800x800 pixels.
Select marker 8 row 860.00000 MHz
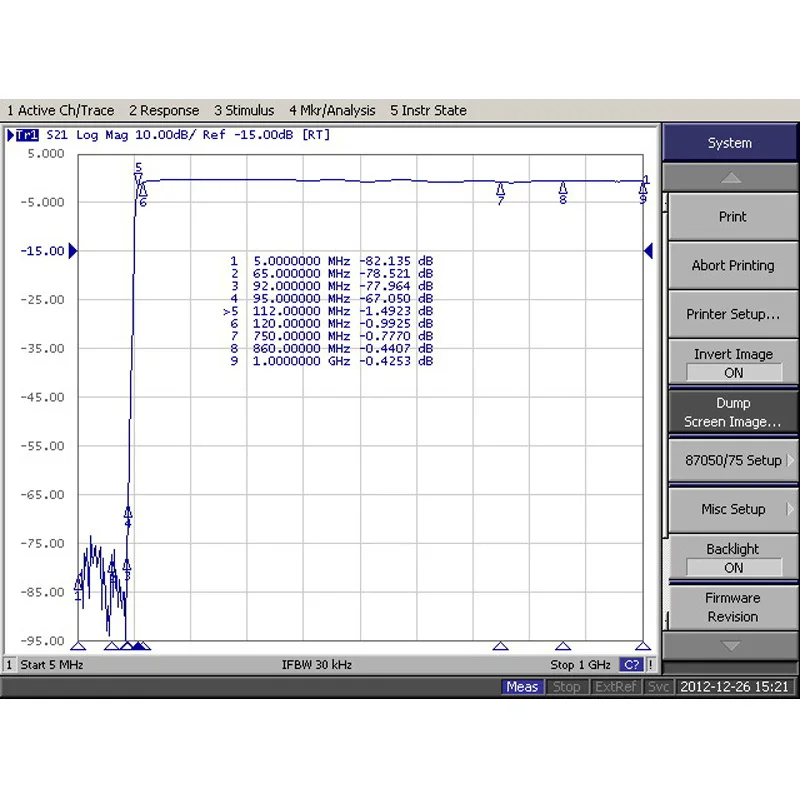pos(331,348)
